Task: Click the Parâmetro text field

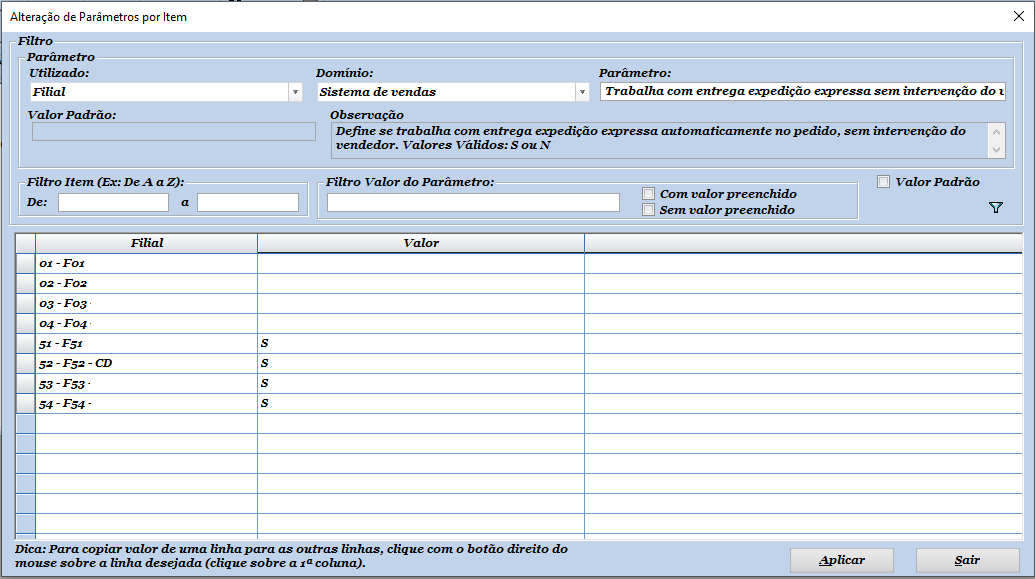Action: (802, 92)
